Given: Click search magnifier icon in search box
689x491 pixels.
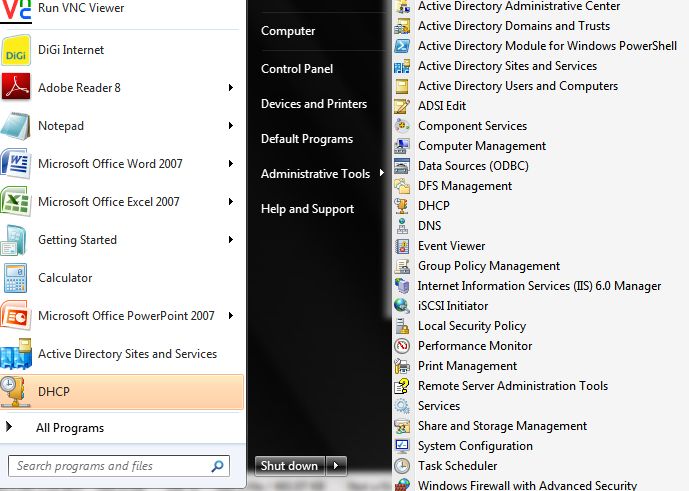Looking at the screenshot, I should point(218,466).
